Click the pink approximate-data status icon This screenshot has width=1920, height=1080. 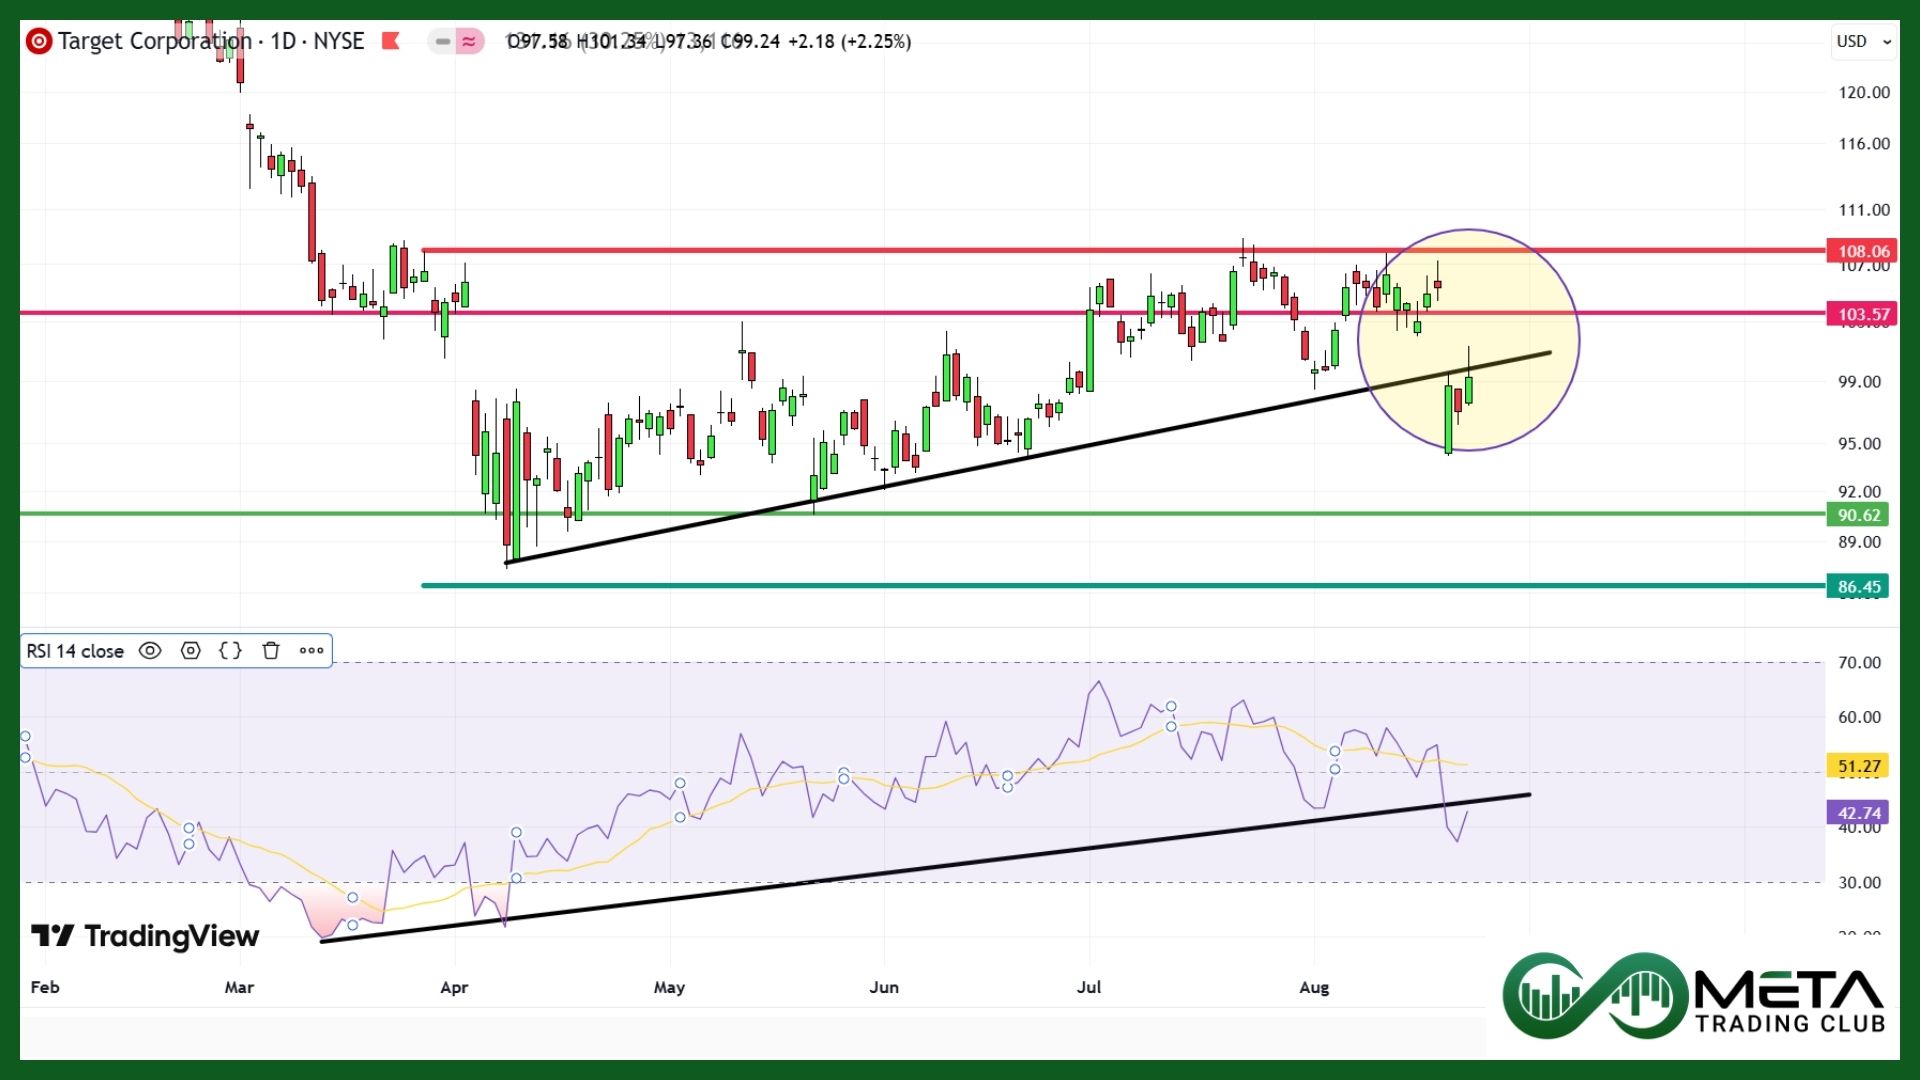coord(468,41)
